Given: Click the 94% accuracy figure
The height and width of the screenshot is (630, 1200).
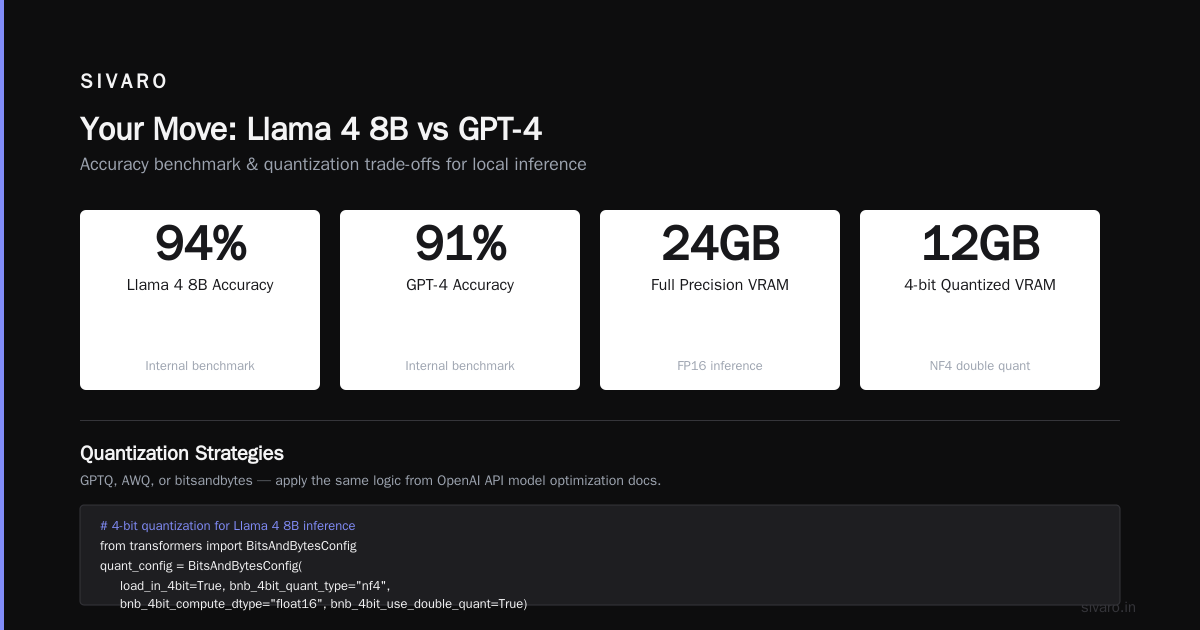Looking at the screenshot, I should click(200, 244).
